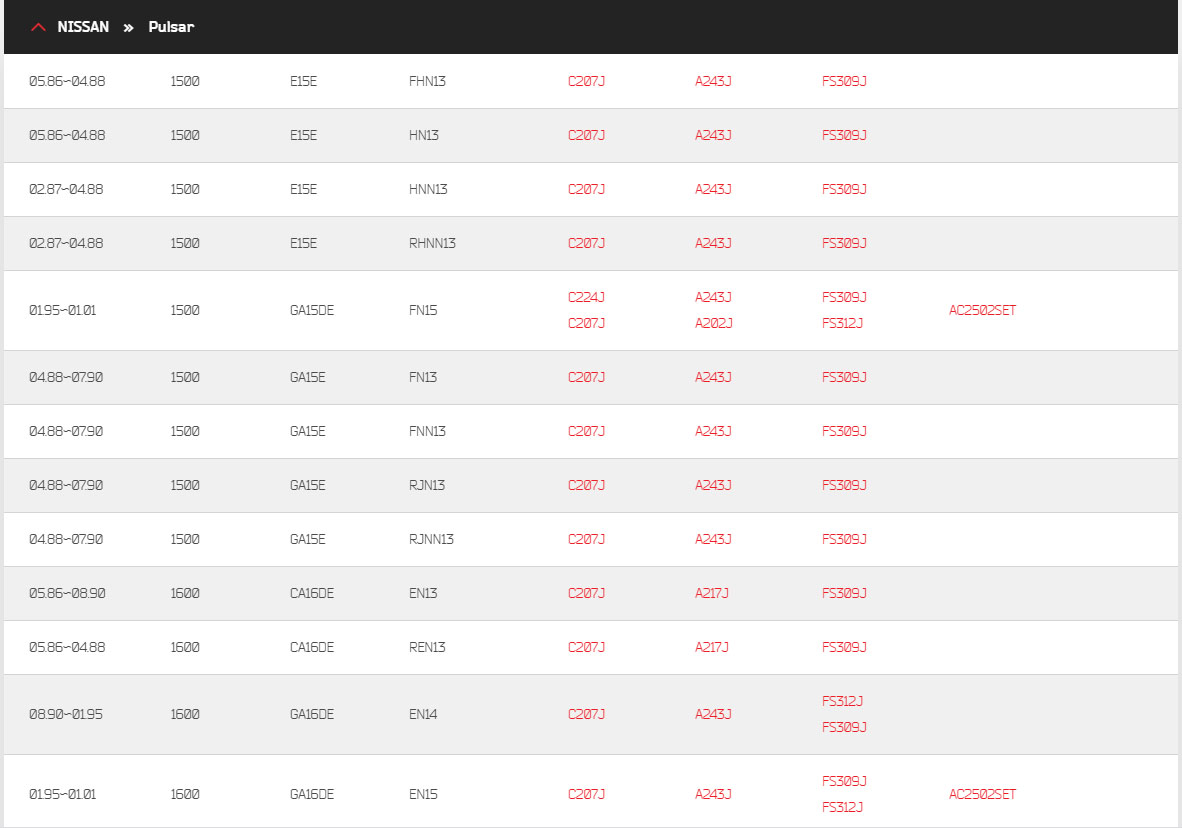Screen dimensions: 1182x828
Task: Open FS309J link in EN15 row
Action: [844, 781]
